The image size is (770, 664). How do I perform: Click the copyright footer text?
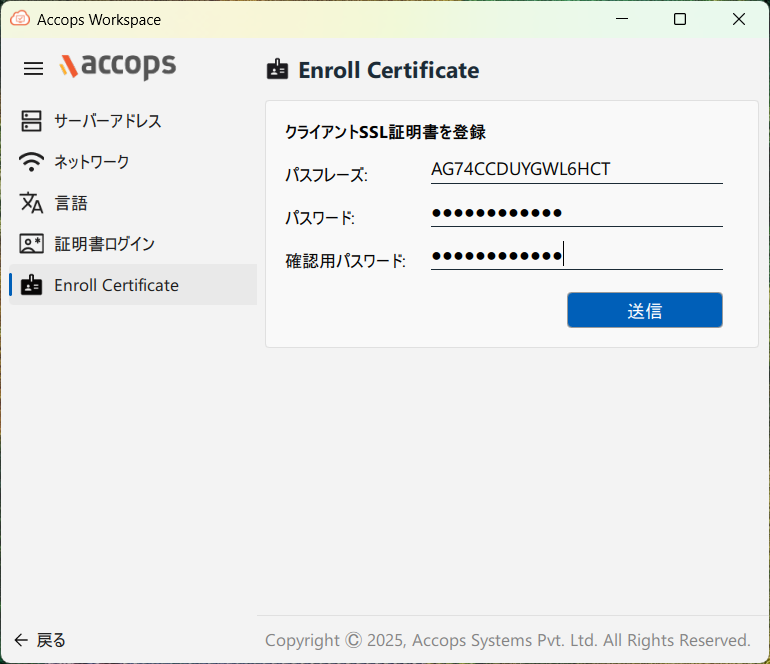point(508,640)
